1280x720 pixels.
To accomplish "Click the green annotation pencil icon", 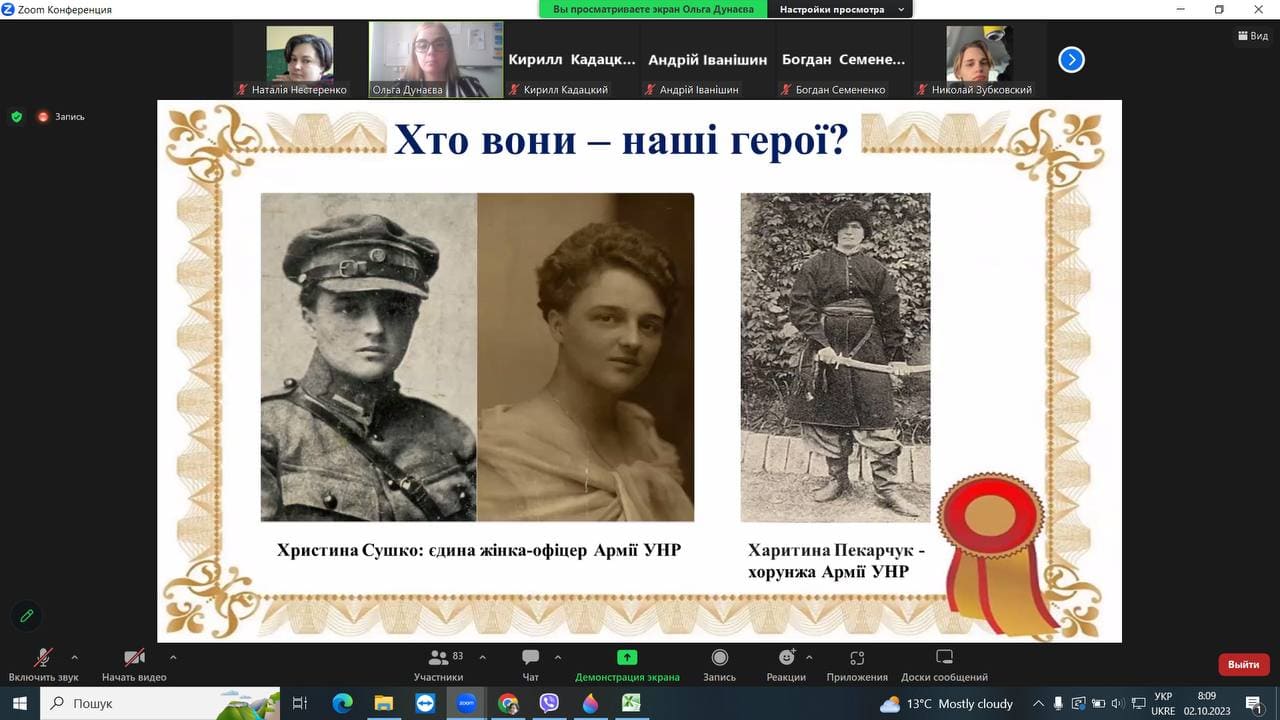I will pyautogui.click(x=27, y=616).
